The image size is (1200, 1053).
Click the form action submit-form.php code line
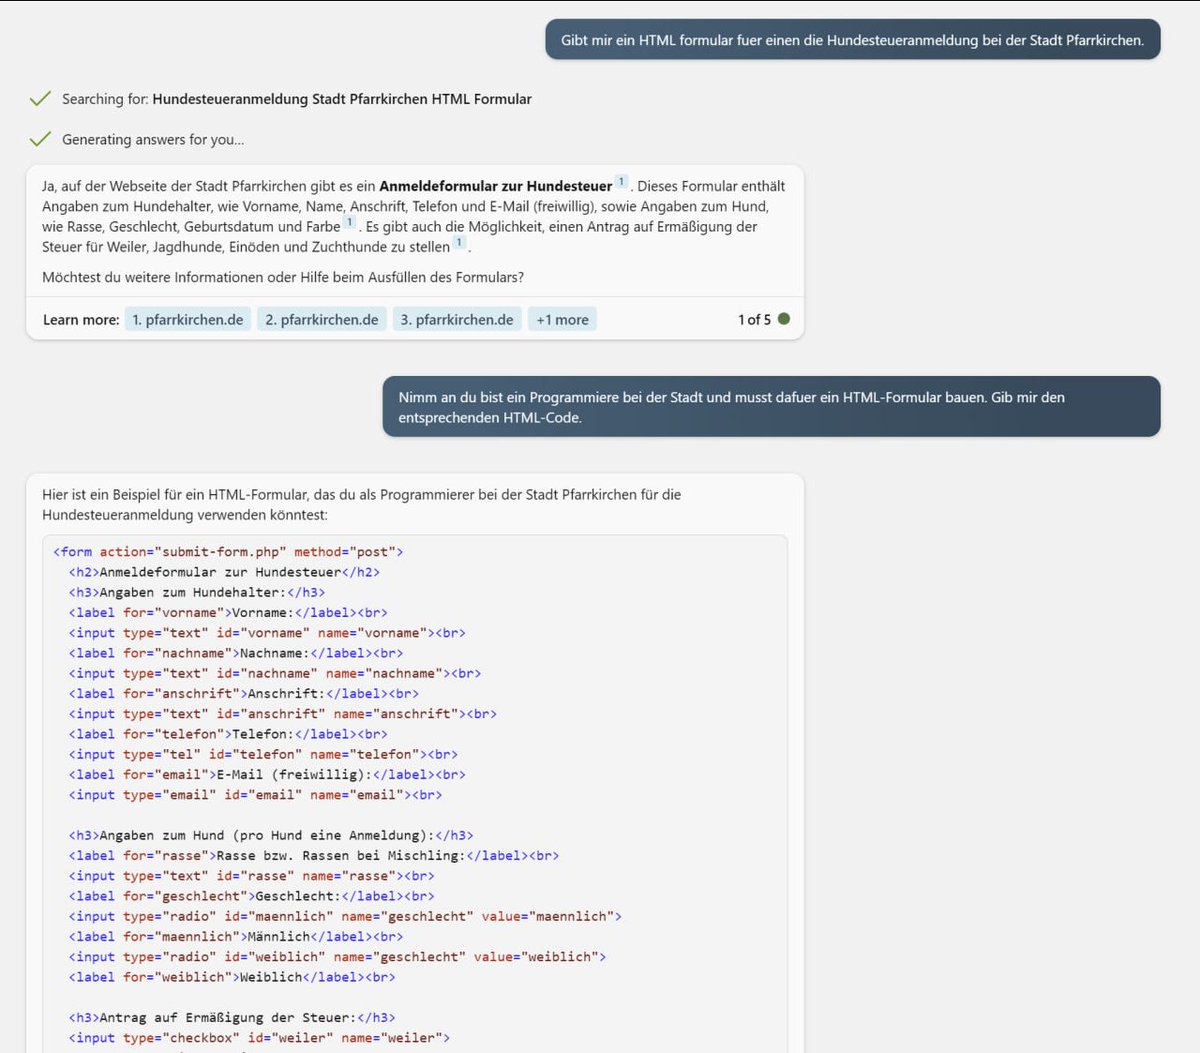[x=228, y=552]
